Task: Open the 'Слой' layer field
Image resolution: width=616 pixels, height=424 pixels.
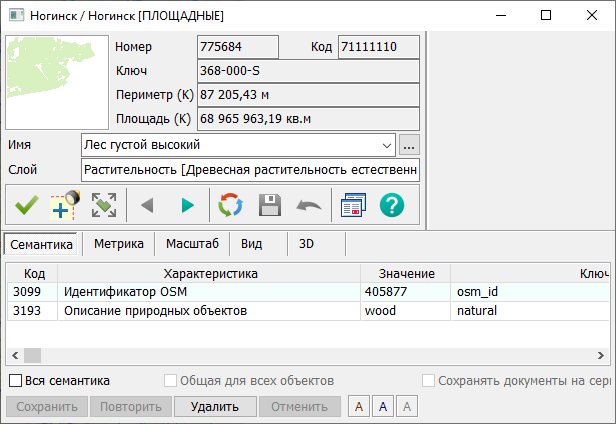Action: 250,170
